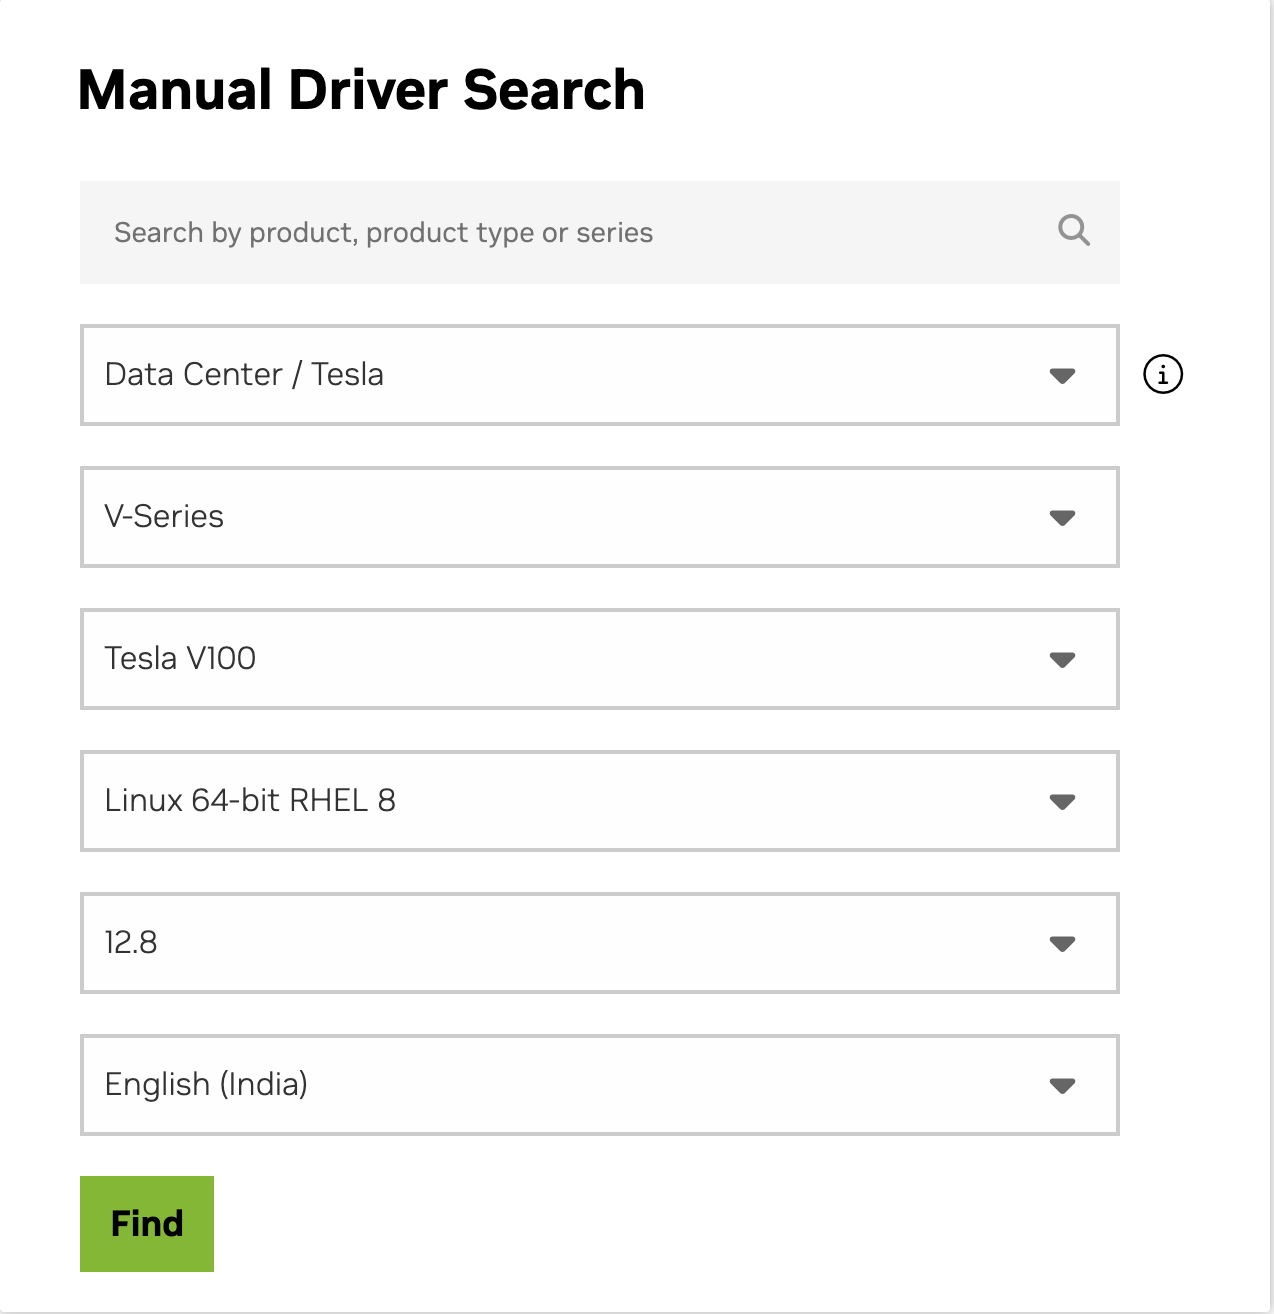Open the 12.8 version dropdown

click(598, 943)
